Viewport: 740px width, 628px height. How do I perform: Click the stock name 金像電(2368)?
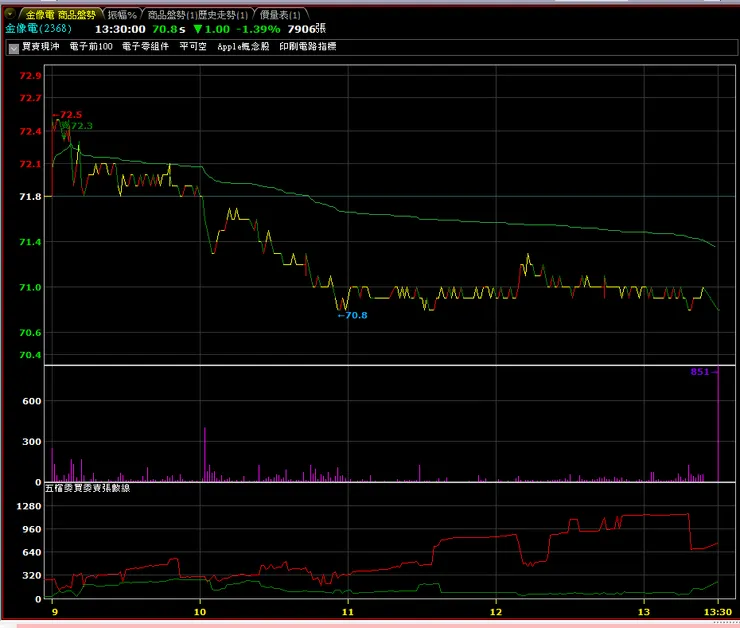38,28
